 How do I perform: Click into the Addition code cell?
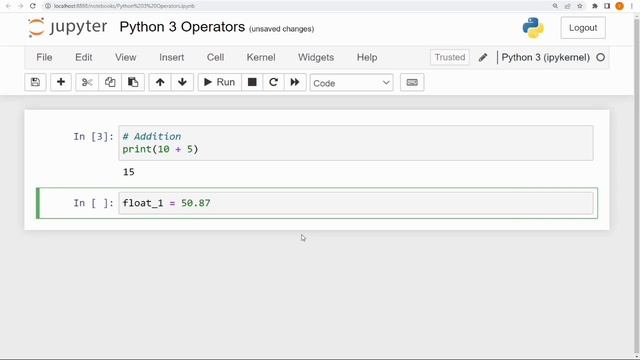point(356,143)
